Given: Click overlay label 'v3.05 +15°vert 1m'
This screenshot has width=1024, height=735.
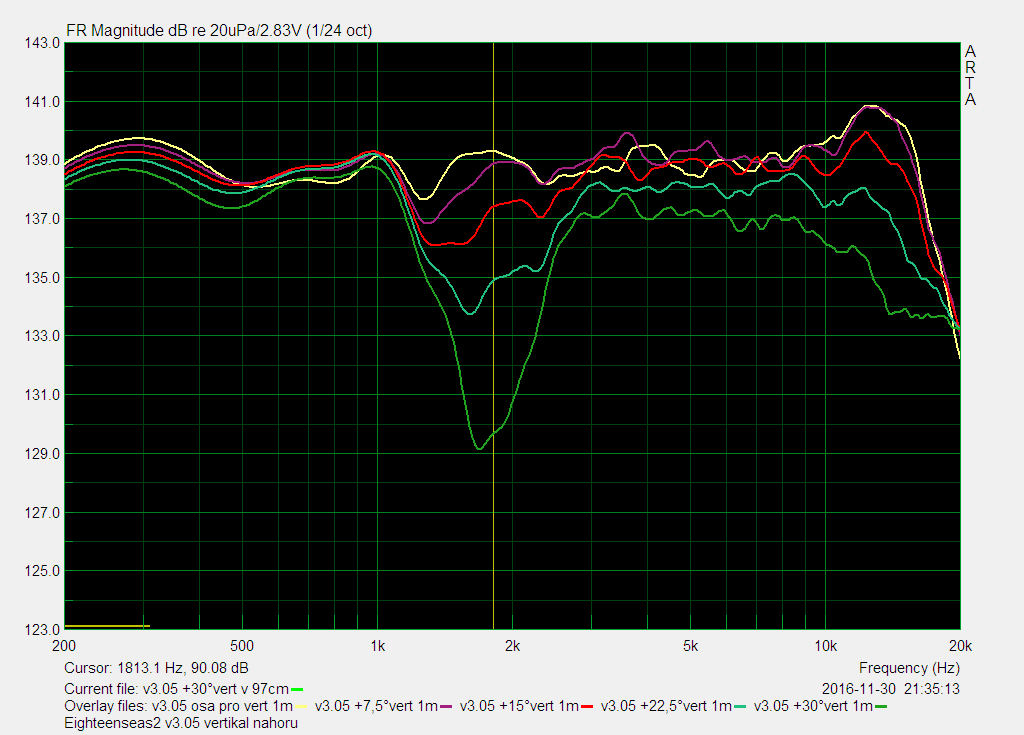Looking at the screenshot, I should tap(519, 706).
